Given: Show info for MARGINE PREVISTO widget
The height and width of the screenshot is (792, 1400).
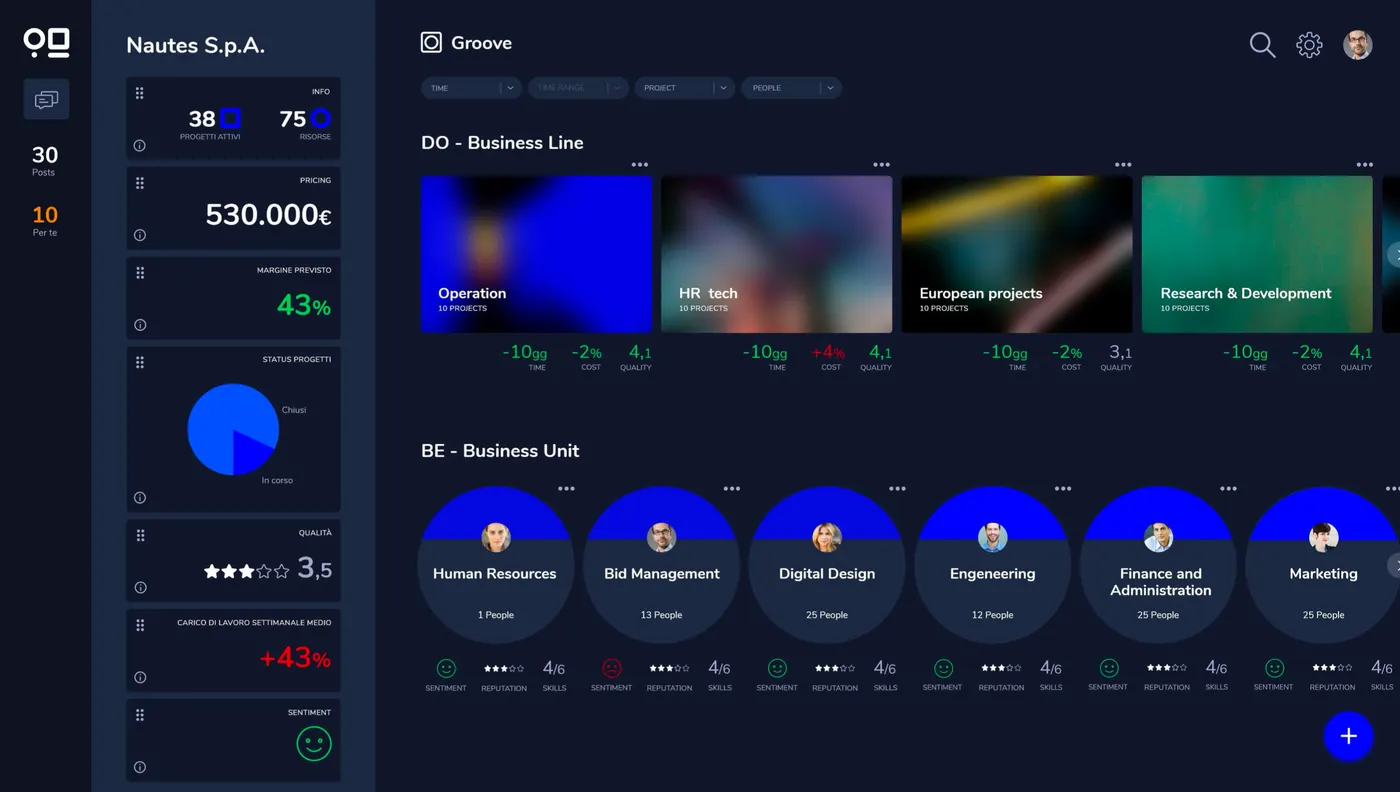Looking at the screenshot, I should [x=140, y=325].
